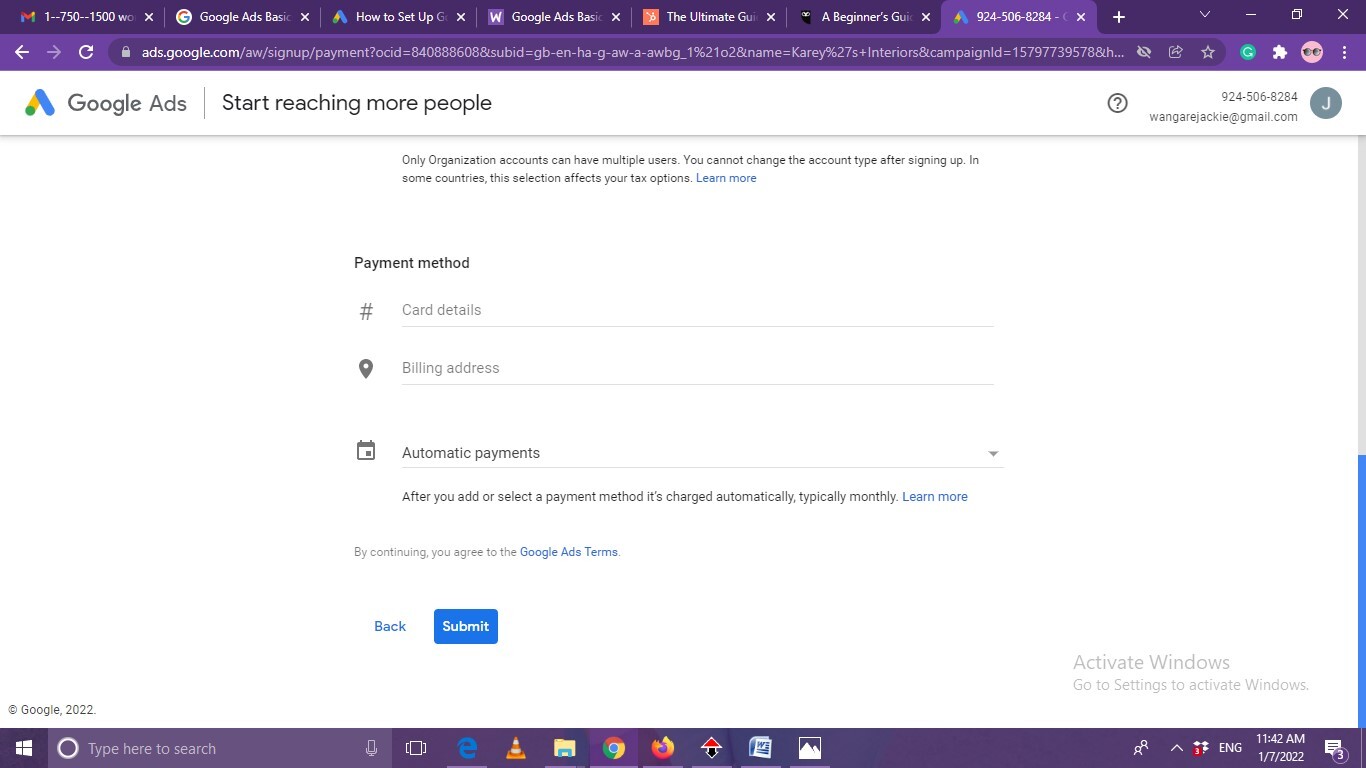This screenshot has width=1366, height=768.
Task: Open VLC media player from taskbar
Action: pyautogui.click(x=516, y=748)
